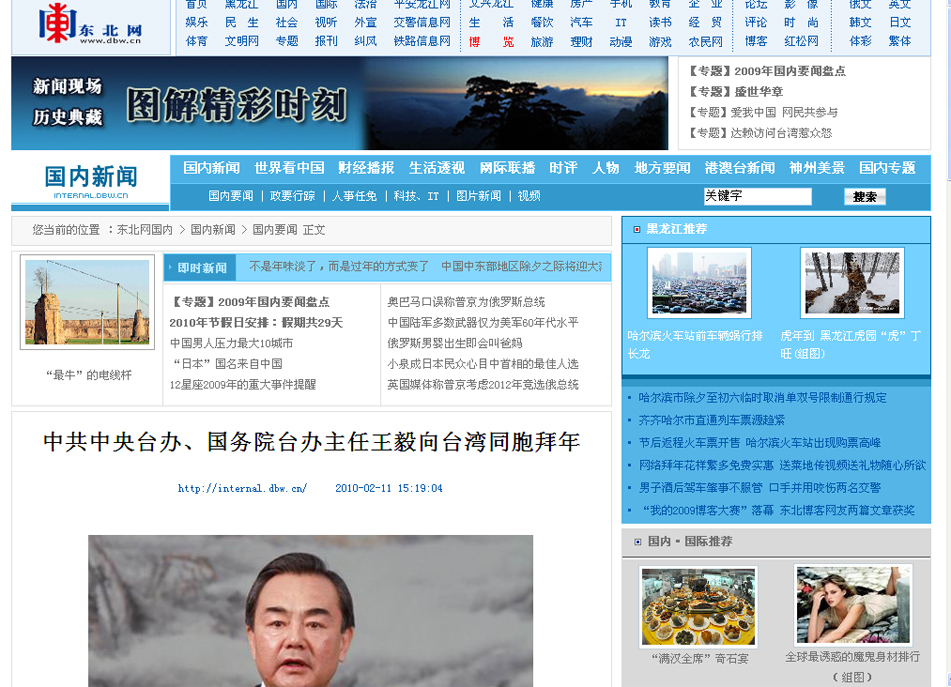
Task: Open the 虎年 tiger park photo thumbnail
Action: click(851, 284)
